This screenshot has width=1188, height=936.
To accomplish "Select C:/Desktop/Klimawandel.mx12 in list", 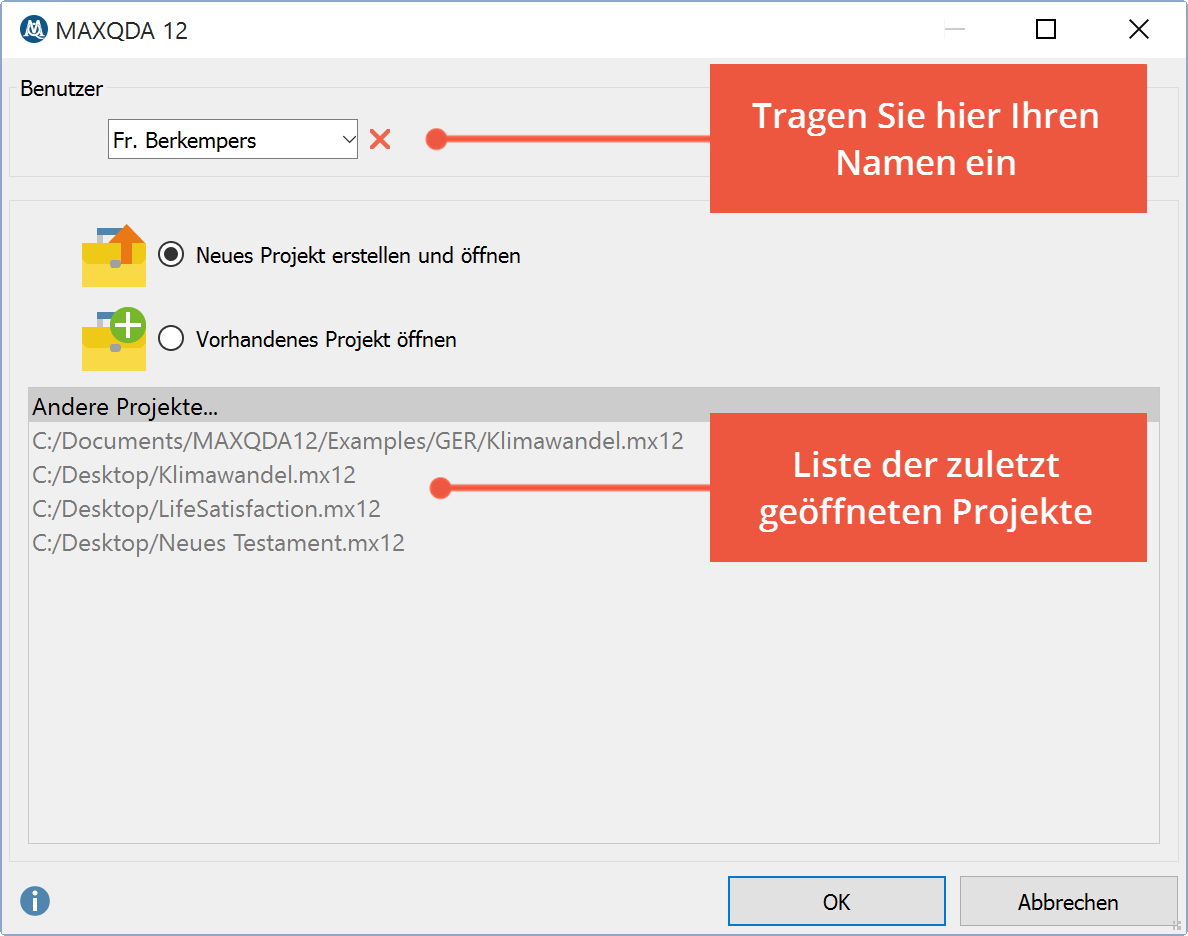I will click(194, 474).
